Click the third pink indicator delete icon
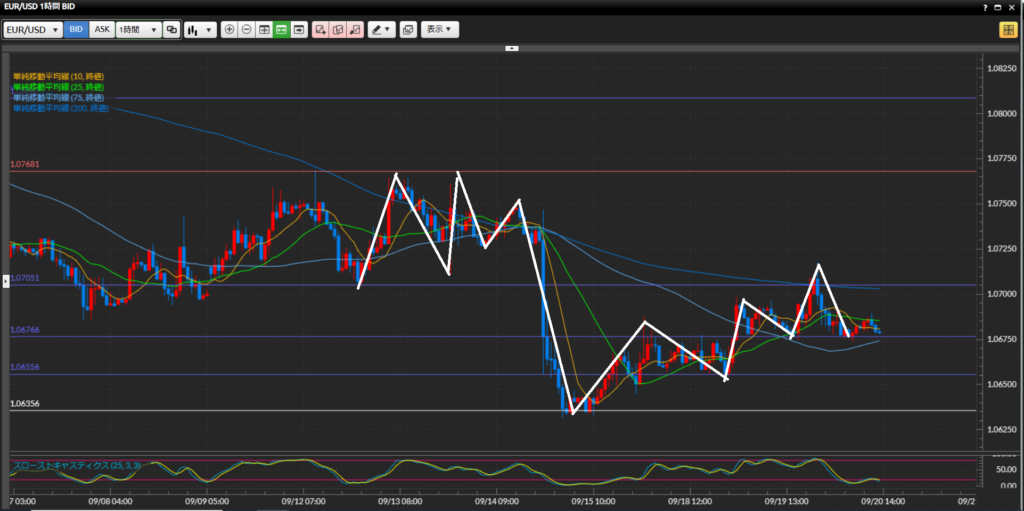This screenshot has height=511, width=1024. [354, 30]
